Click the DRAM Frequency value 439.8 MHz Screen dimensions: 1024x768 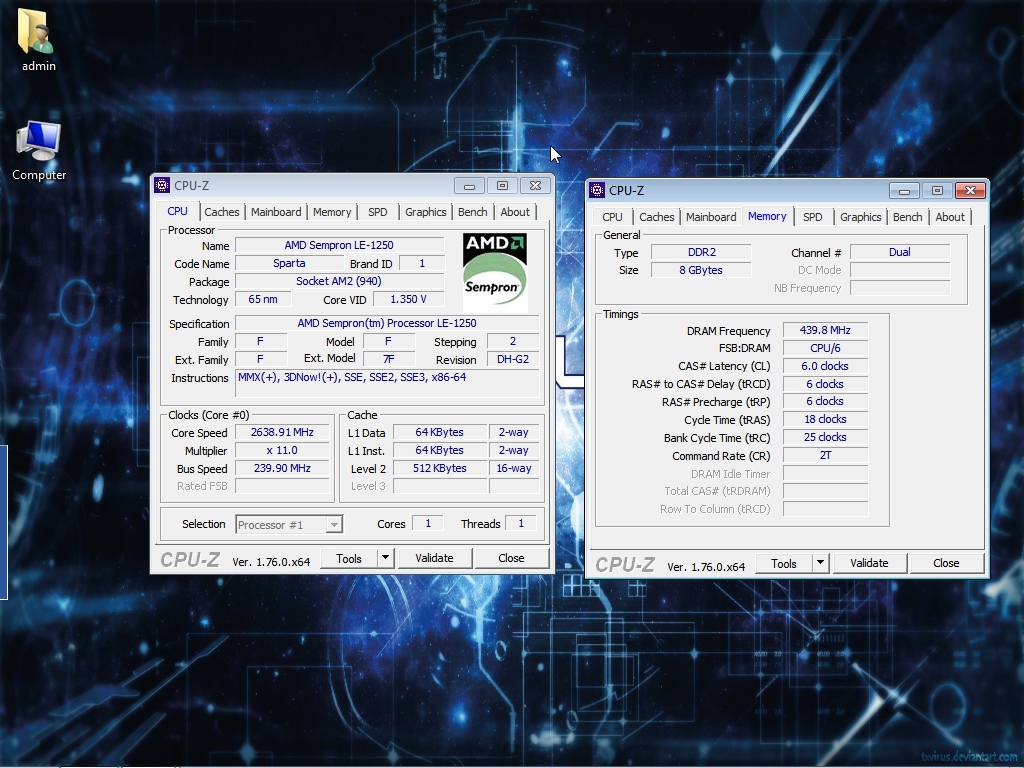click(825, 330)
